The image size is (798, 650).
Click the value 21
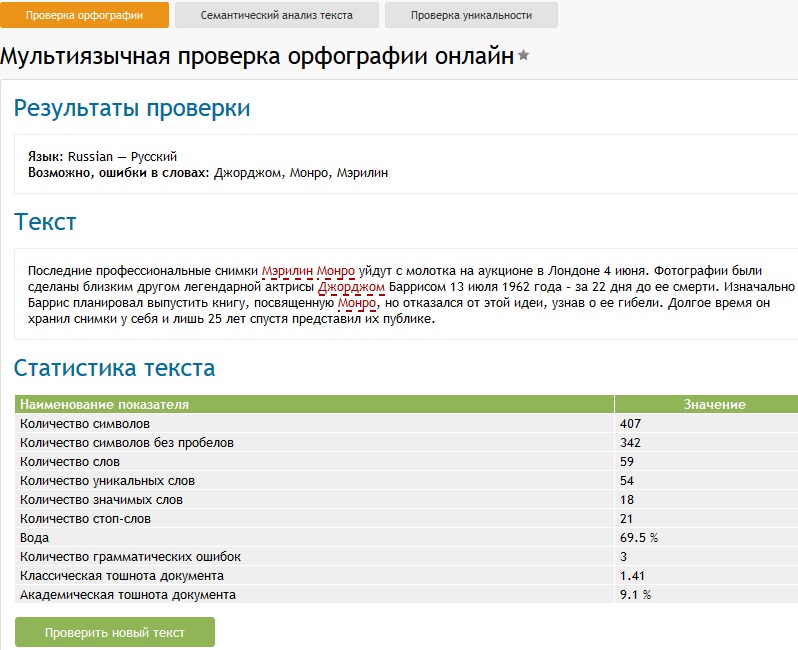tap(626, 519)
